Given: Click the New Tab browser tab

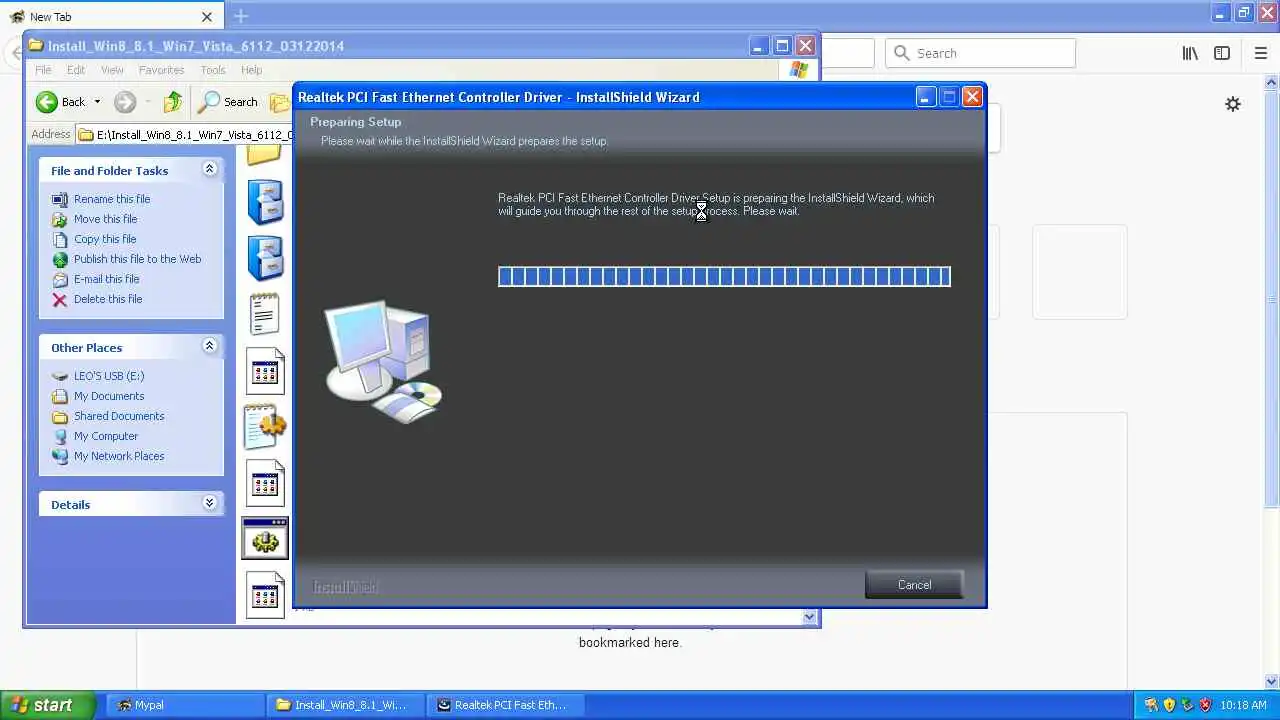Looking at the screenshot, I should point(110,17).
